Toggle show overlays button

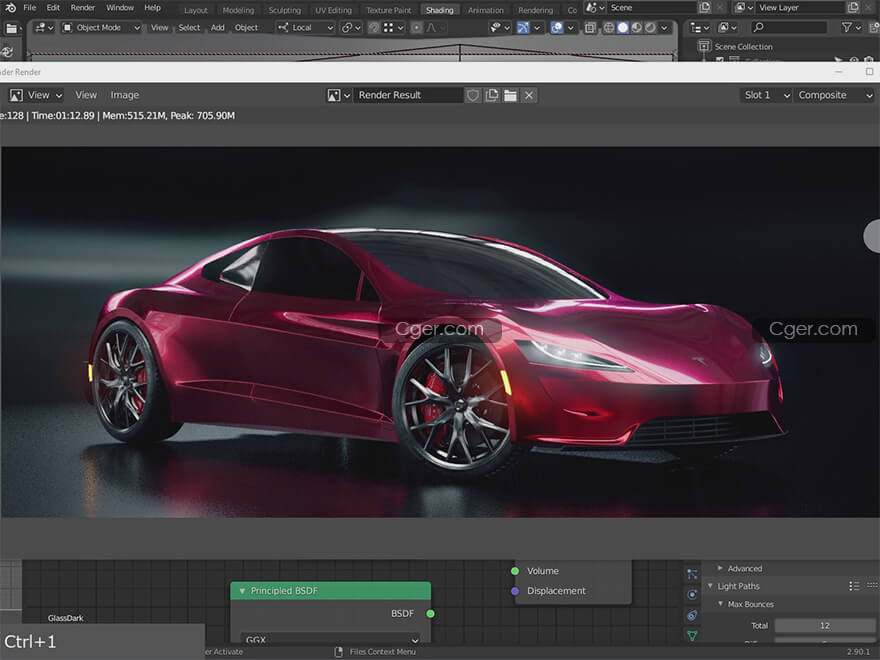click(557, 28)
